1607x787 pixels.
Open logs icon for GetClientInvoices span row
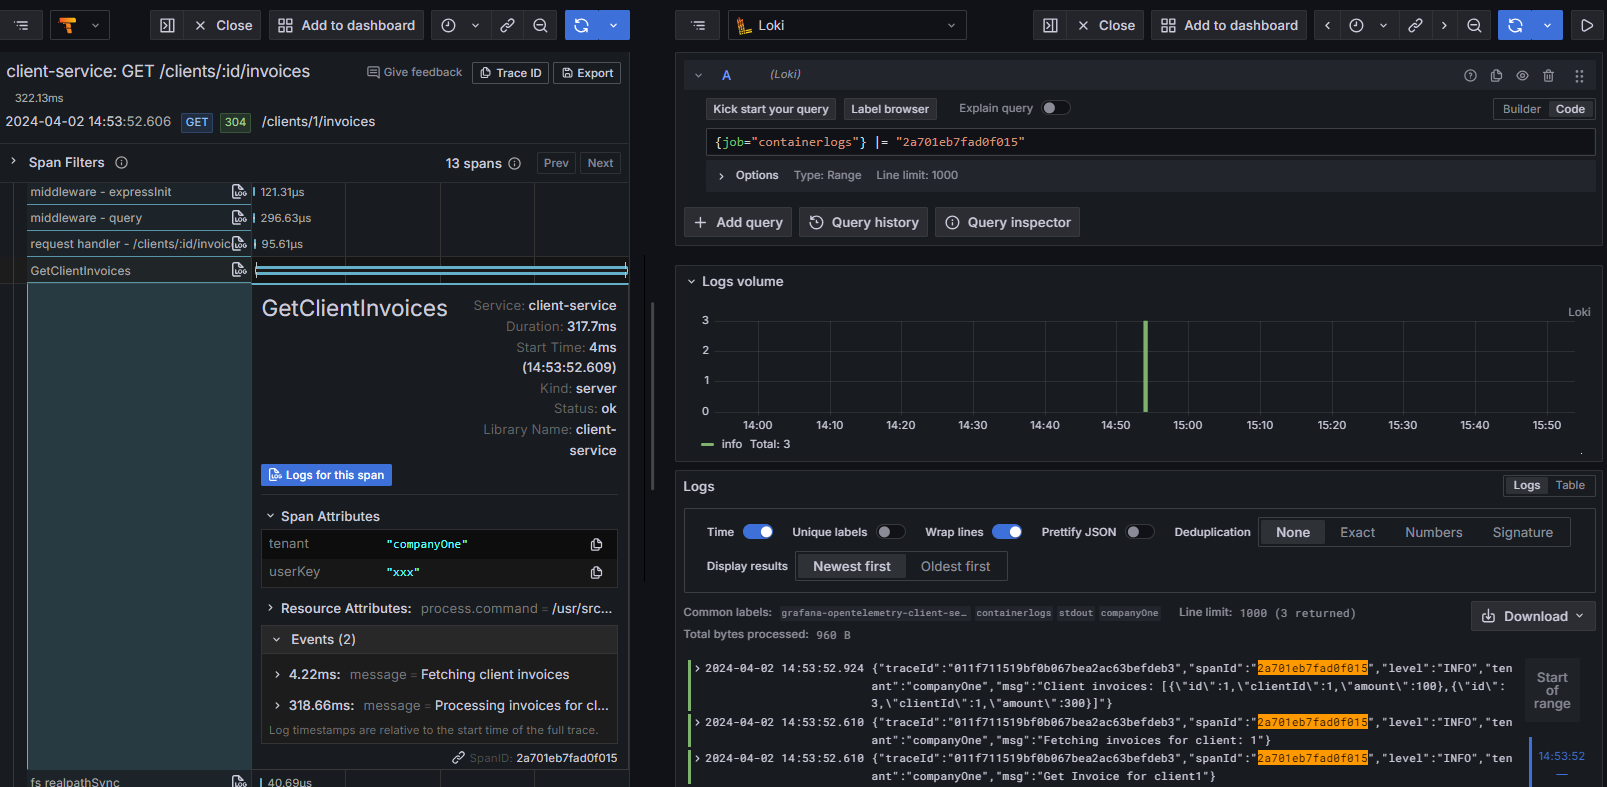(x=239, y=270)
